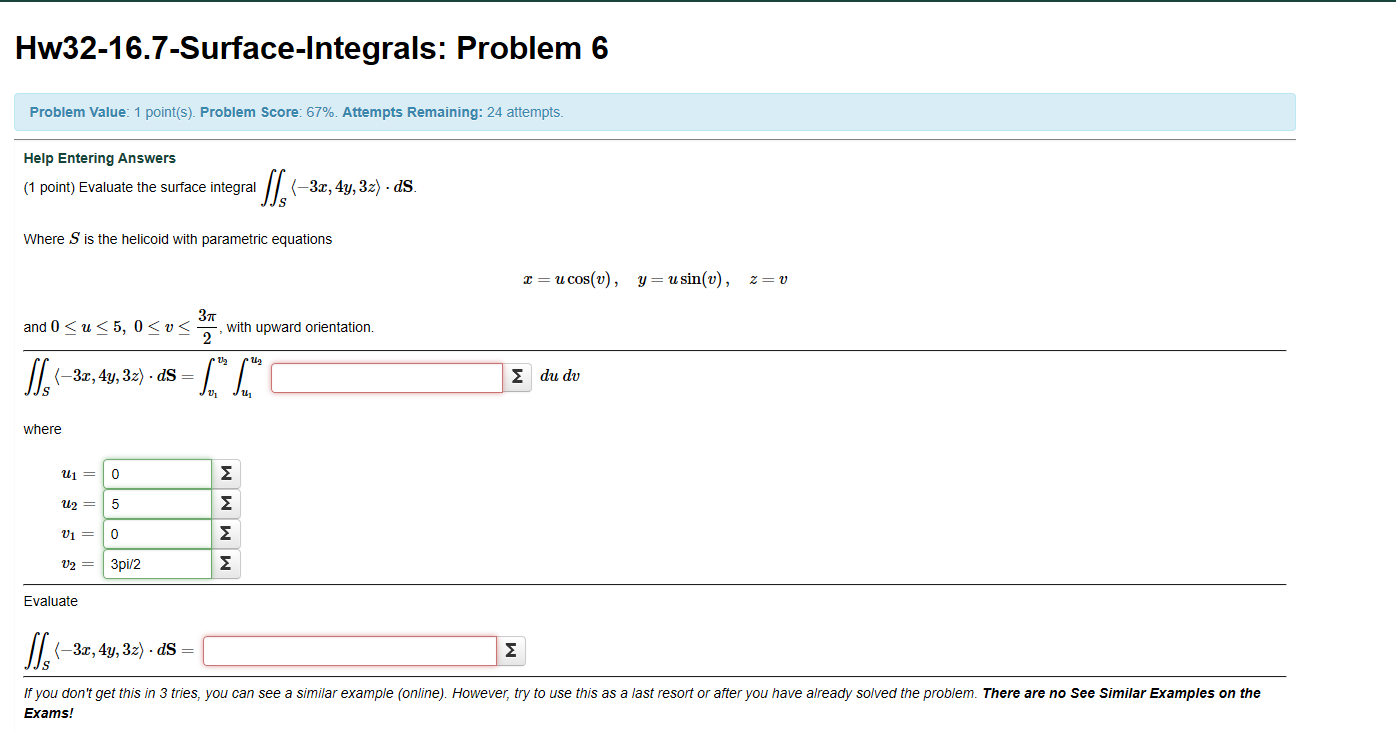Open the Help Entering Answers link
The height and width of the screenshot is (741, 1396).
(99, 158)
